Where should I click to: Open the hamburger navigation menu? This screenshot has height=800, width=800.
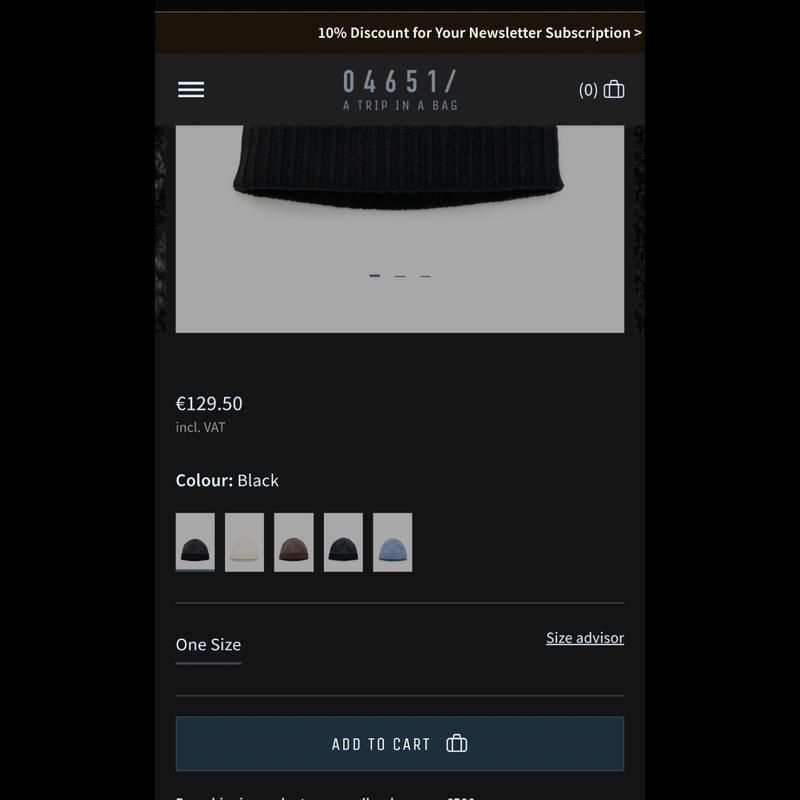click(191, 90)
